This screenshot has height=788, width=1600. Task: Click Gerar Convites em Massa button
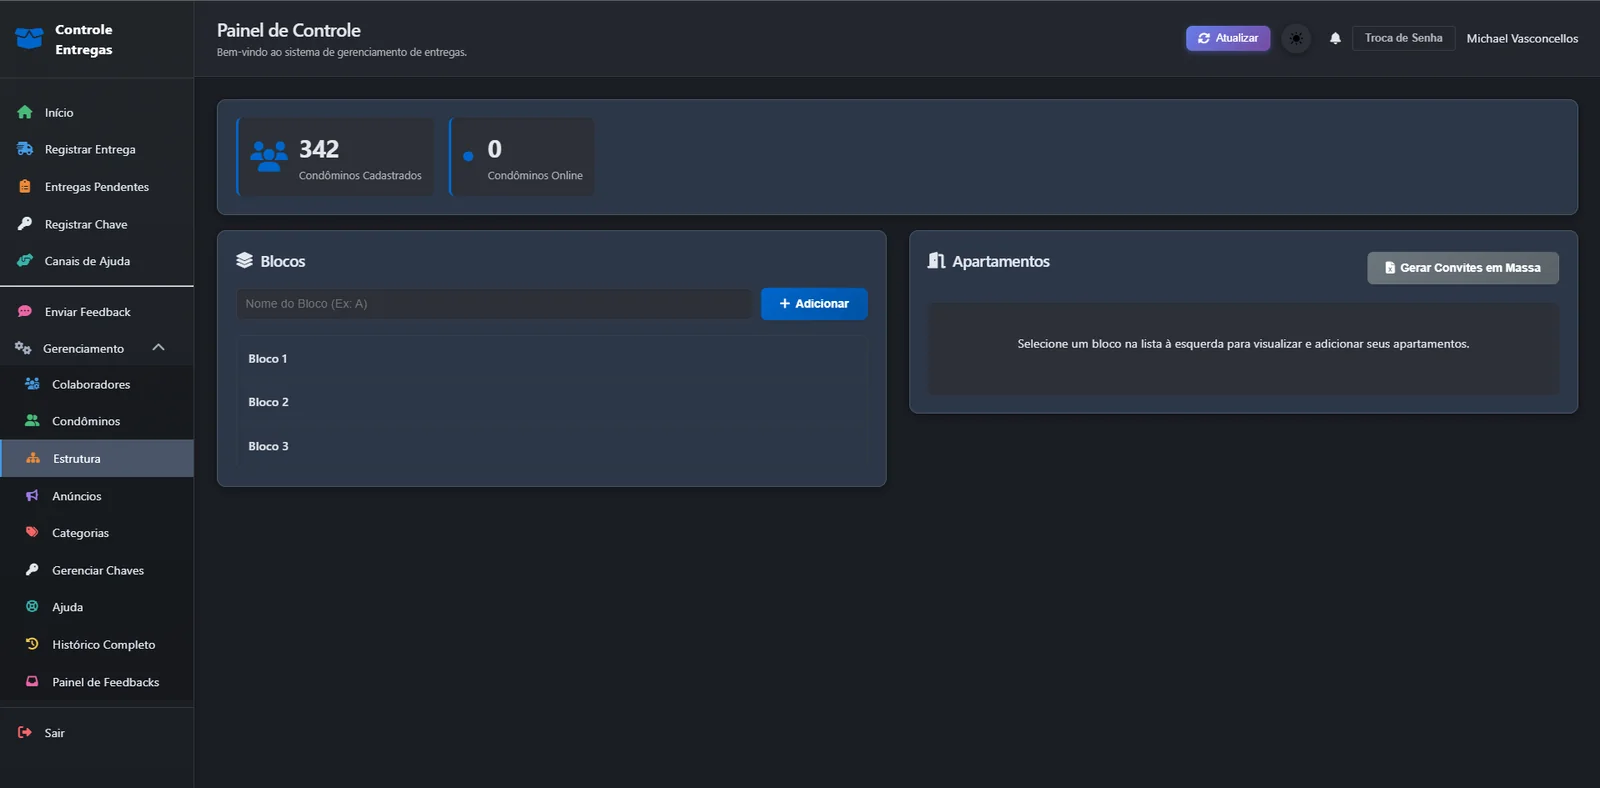click(x=1462, y=268)
